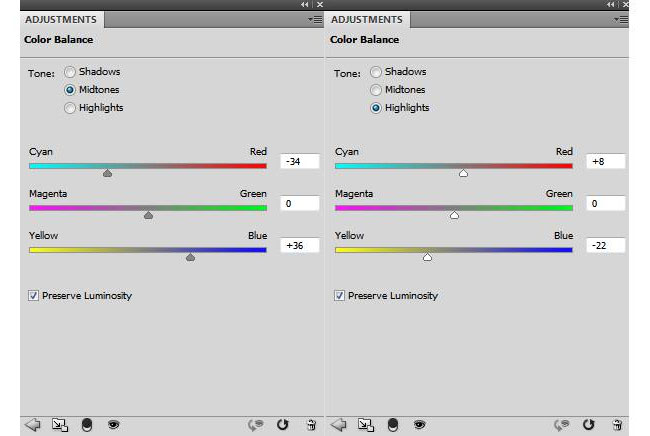This screenshot has height=436, width=650.
Task: Click Yellow-Blue slider handle in left panel
Action: pos(190,257)
